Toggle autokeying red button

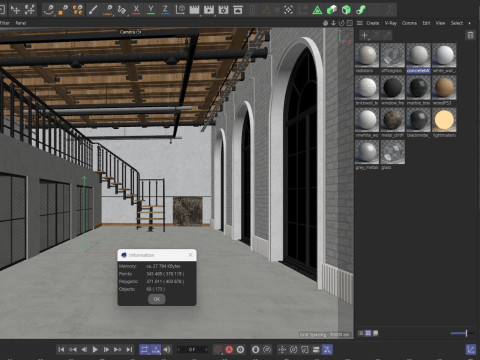pos(229,349)
